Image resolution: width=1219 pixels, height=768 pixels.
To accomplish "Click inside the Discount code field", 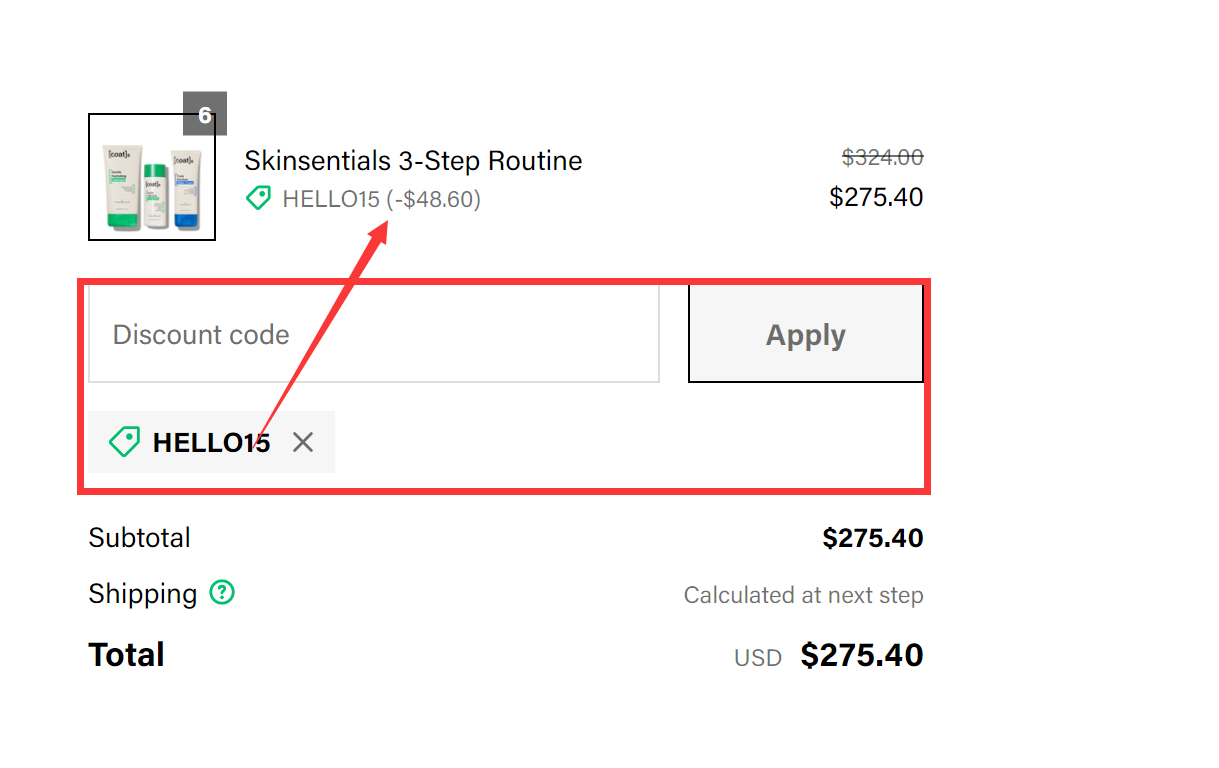I will click(x=373, y=334).
